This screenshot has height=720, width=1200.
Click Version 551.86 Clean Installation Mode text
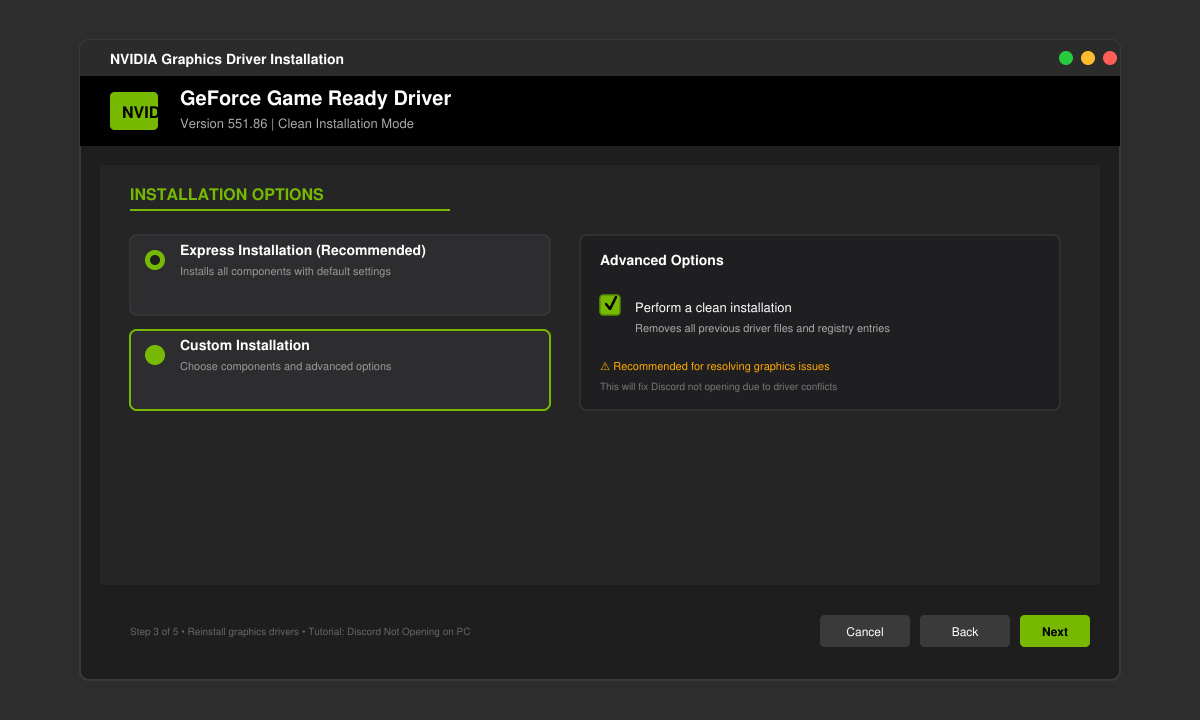point(297,124)
